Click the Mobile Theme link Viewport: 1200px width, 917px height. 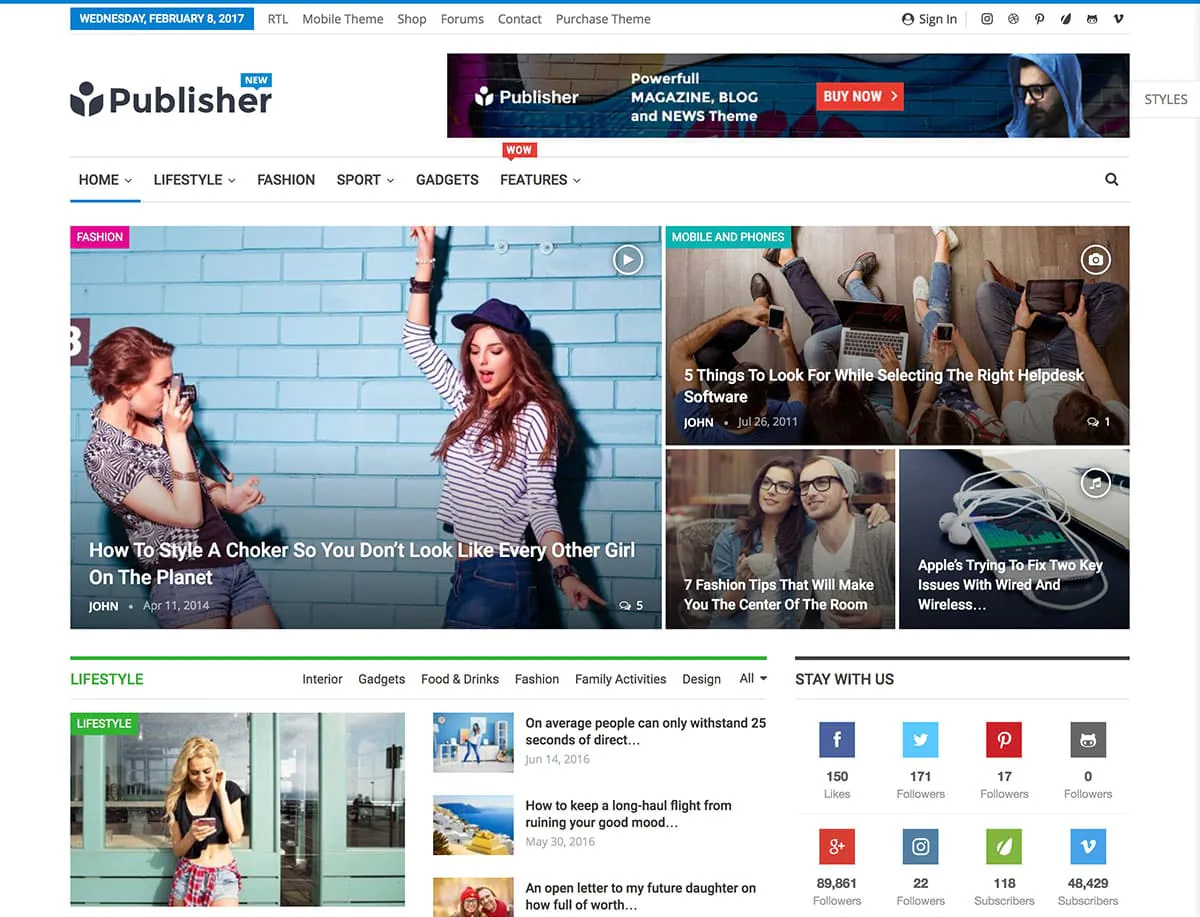click(343, 19)
